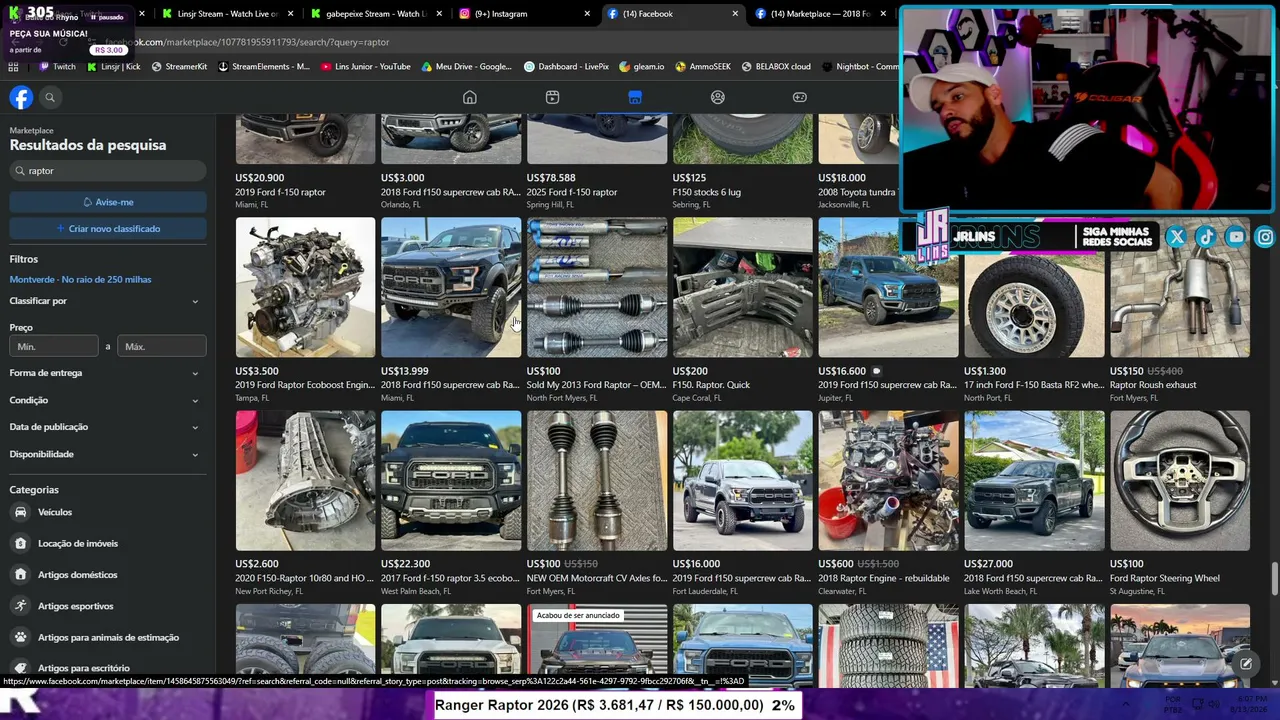Expand the Classificar por sort dropdown
The height and width of the screenshot is (720, 1280).
(104, 301)
